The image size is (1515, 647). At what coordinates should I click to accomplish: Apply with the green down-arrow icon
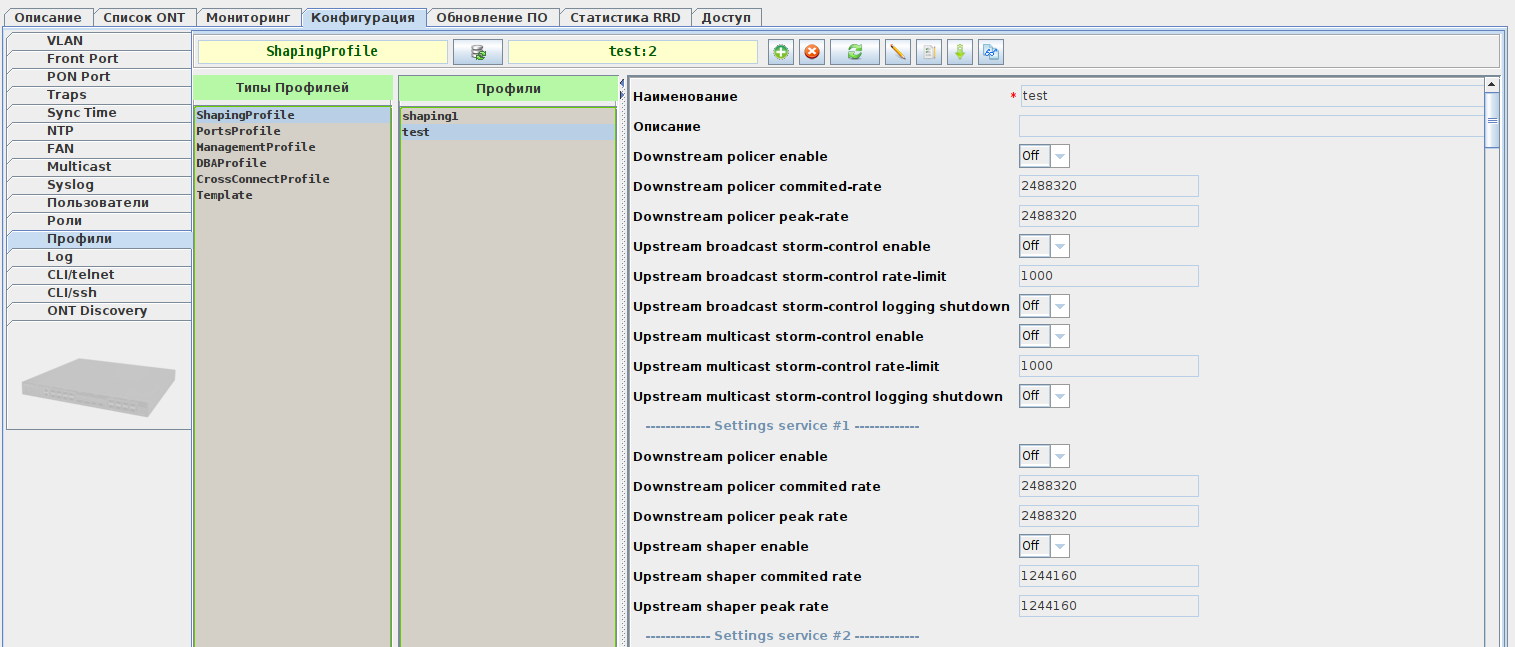click(x=960, y=52)
